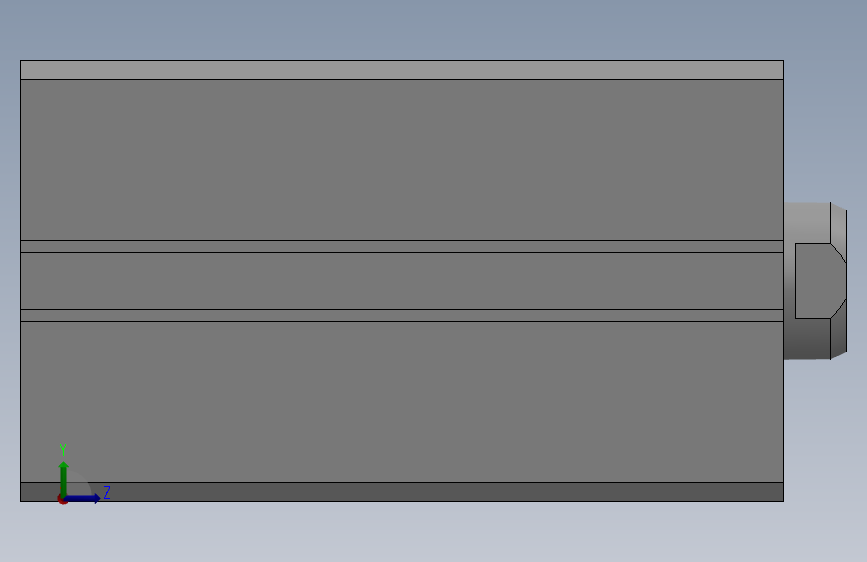Click the green Y label above the triad
Image resolution: width=867 pixels, height=562 pixels.
tap(63, 449)
